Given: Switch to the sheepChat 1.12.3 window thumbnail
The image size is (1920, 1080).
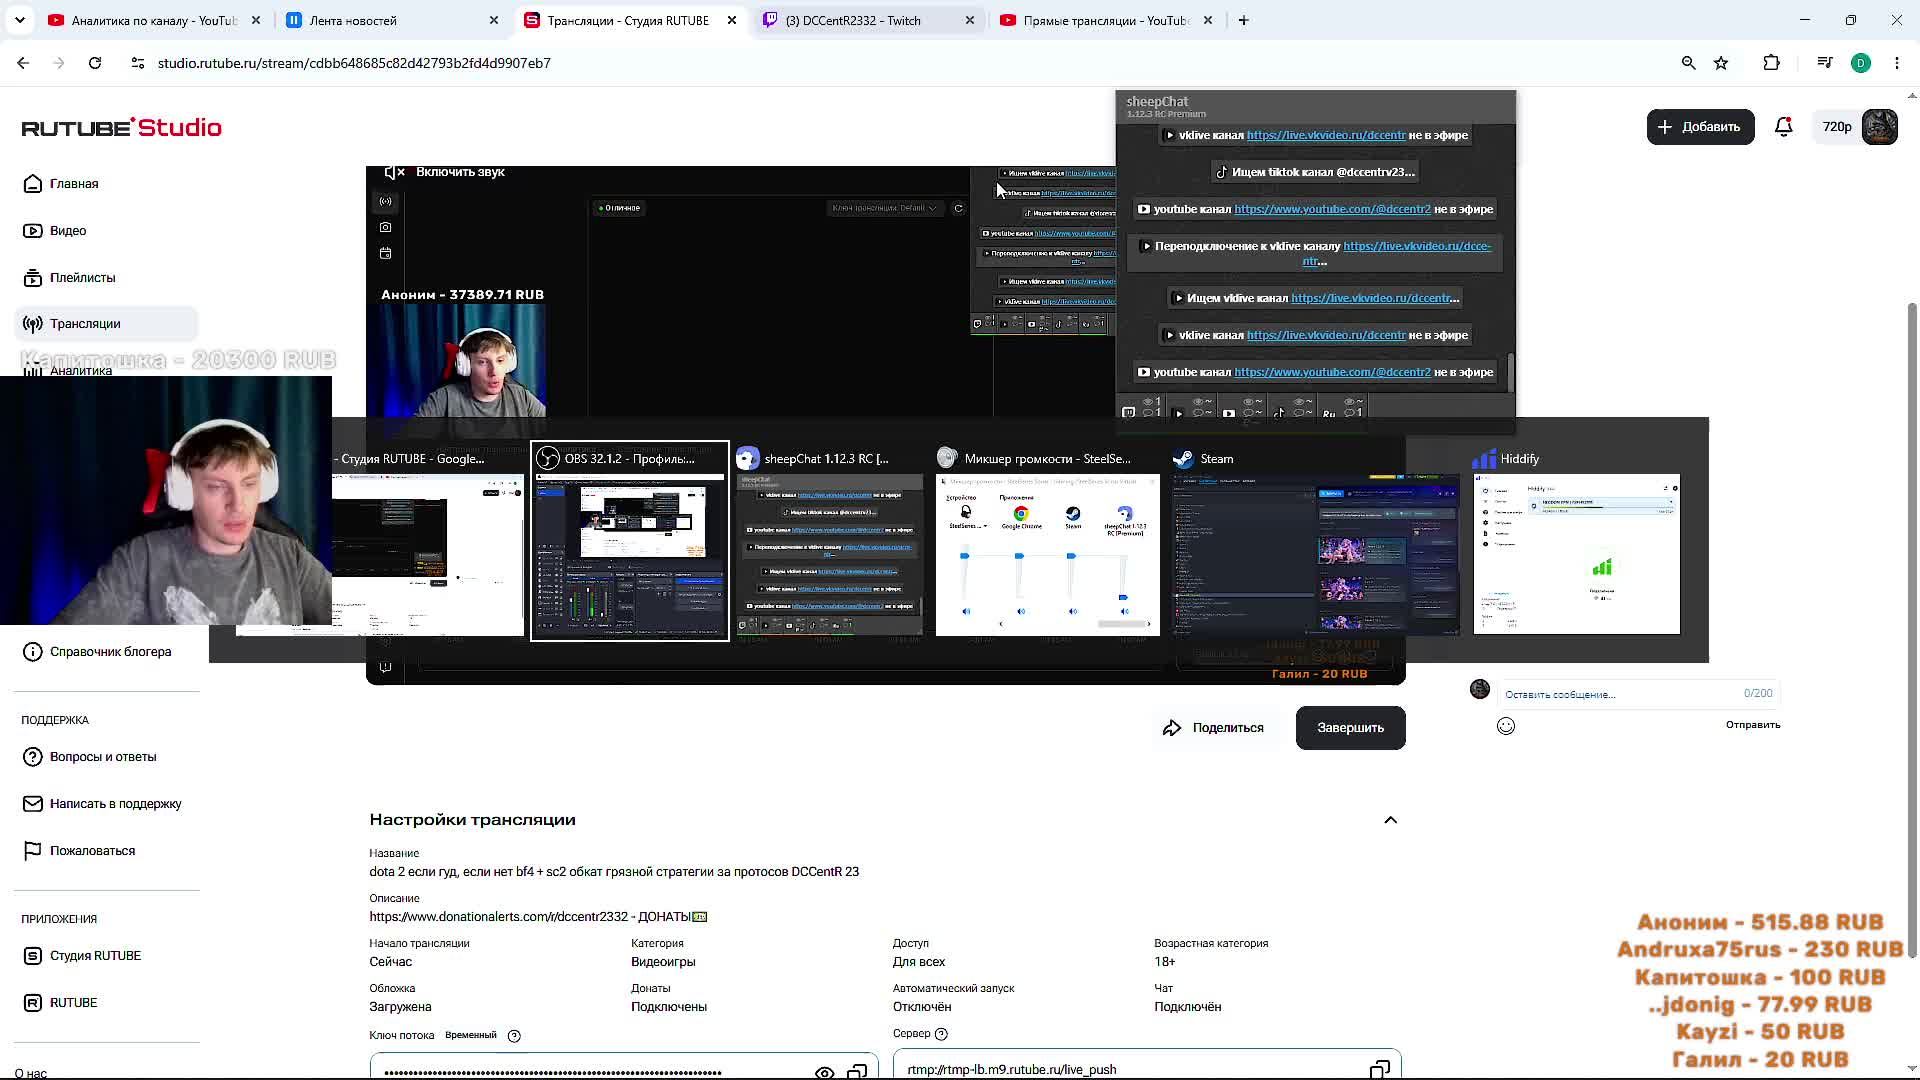Looking at the screenshot, I should point(829,541).
